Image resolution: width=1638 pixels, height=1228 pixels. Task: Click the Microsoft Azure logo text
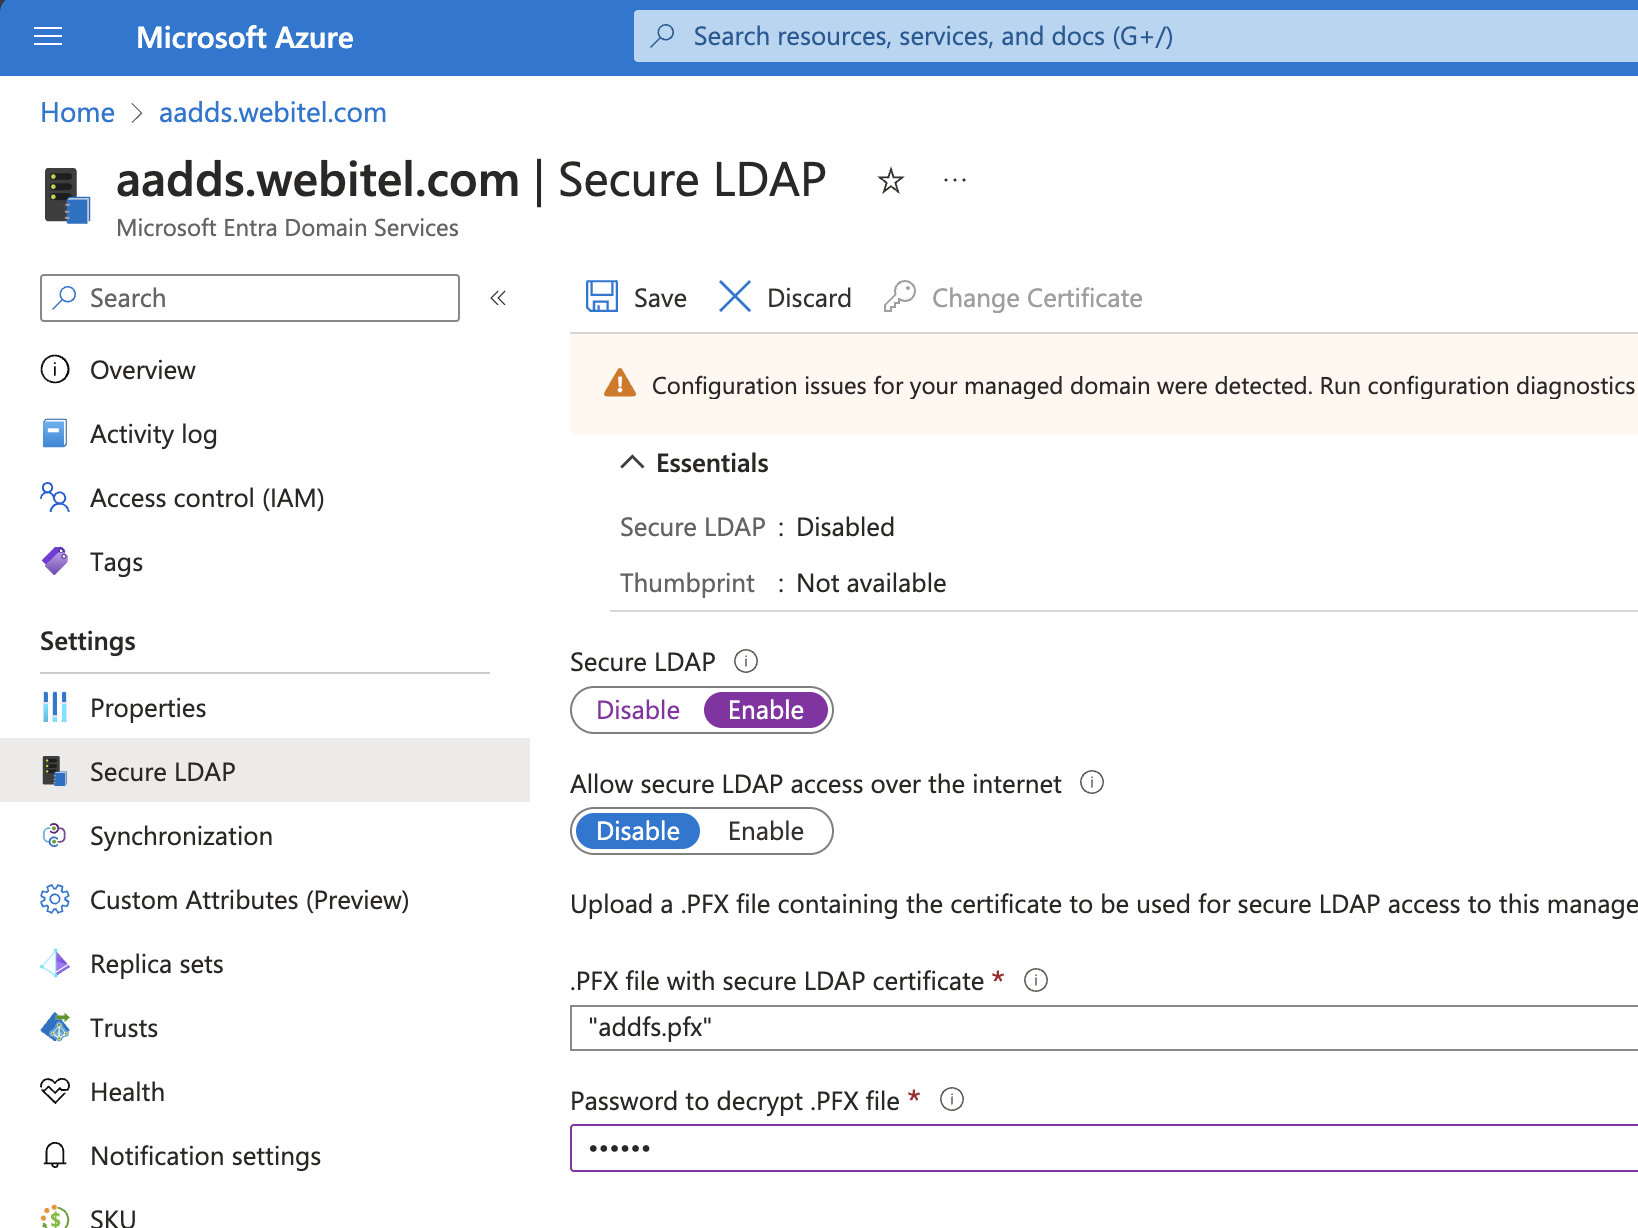pyautogui.click(x=245, y=37)
